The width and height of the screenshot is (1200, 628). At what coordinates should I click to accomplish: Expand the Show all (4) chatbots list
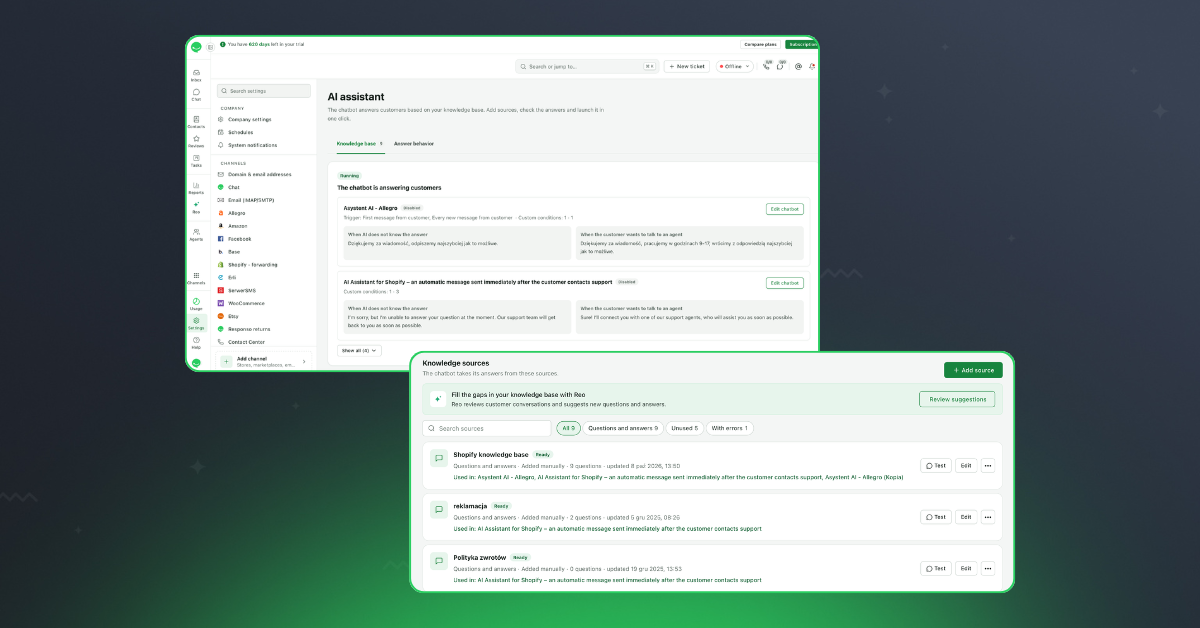pyautogui.click(x=360, y=350)
